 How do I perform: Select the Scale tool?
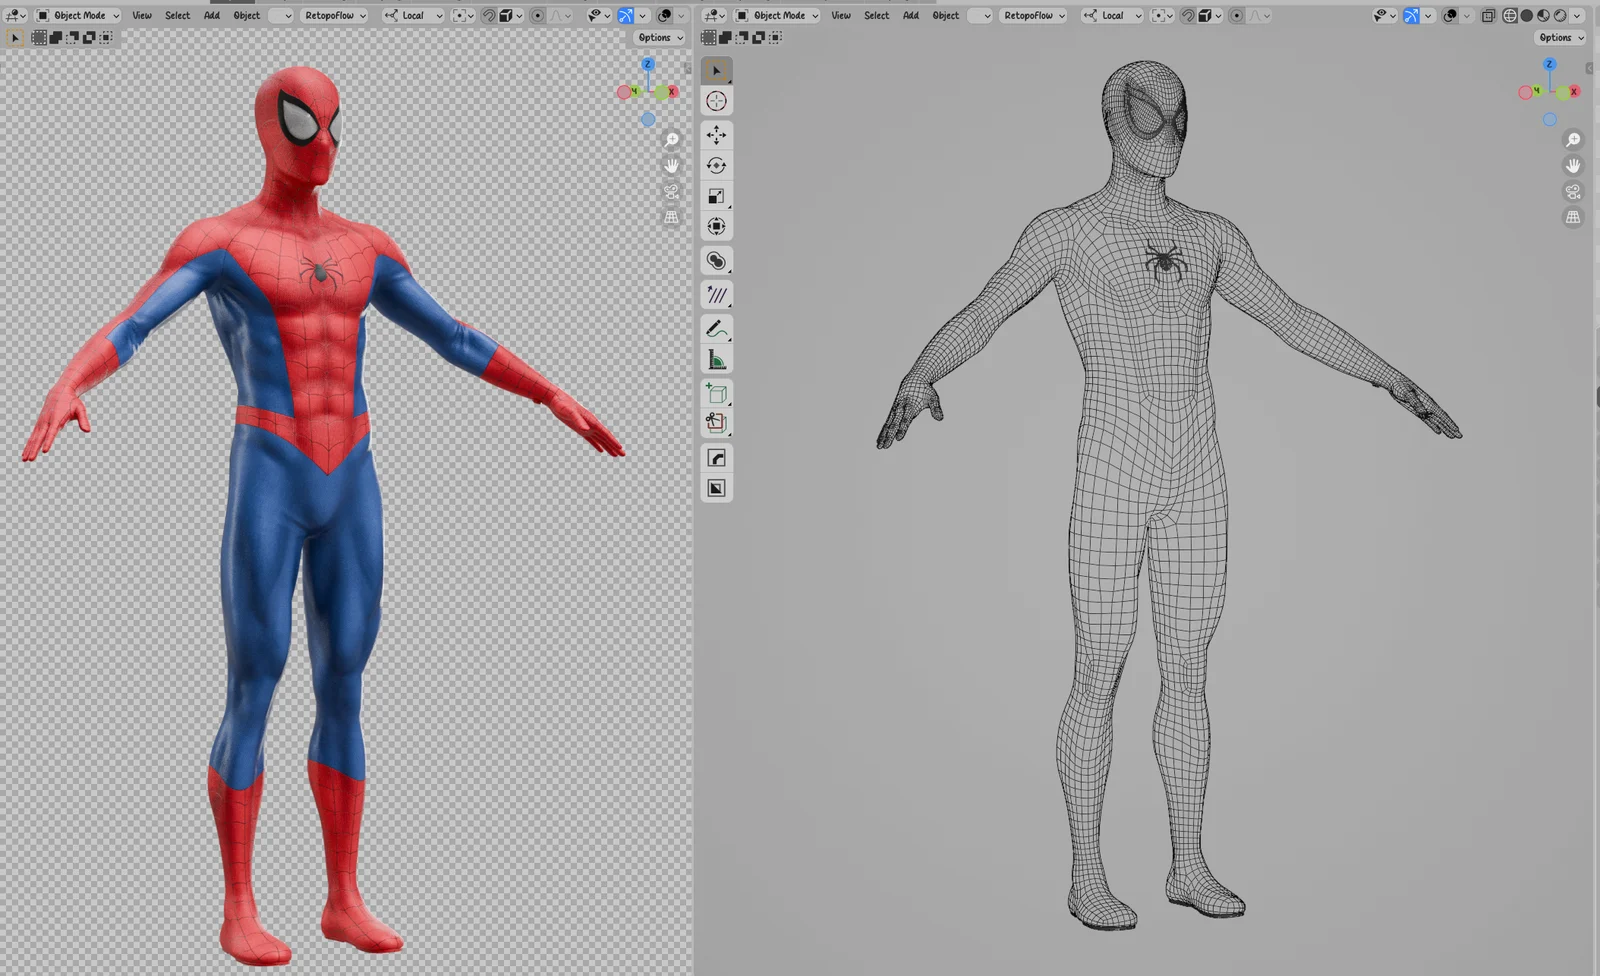pyautogui.click(x=716, y=197)
